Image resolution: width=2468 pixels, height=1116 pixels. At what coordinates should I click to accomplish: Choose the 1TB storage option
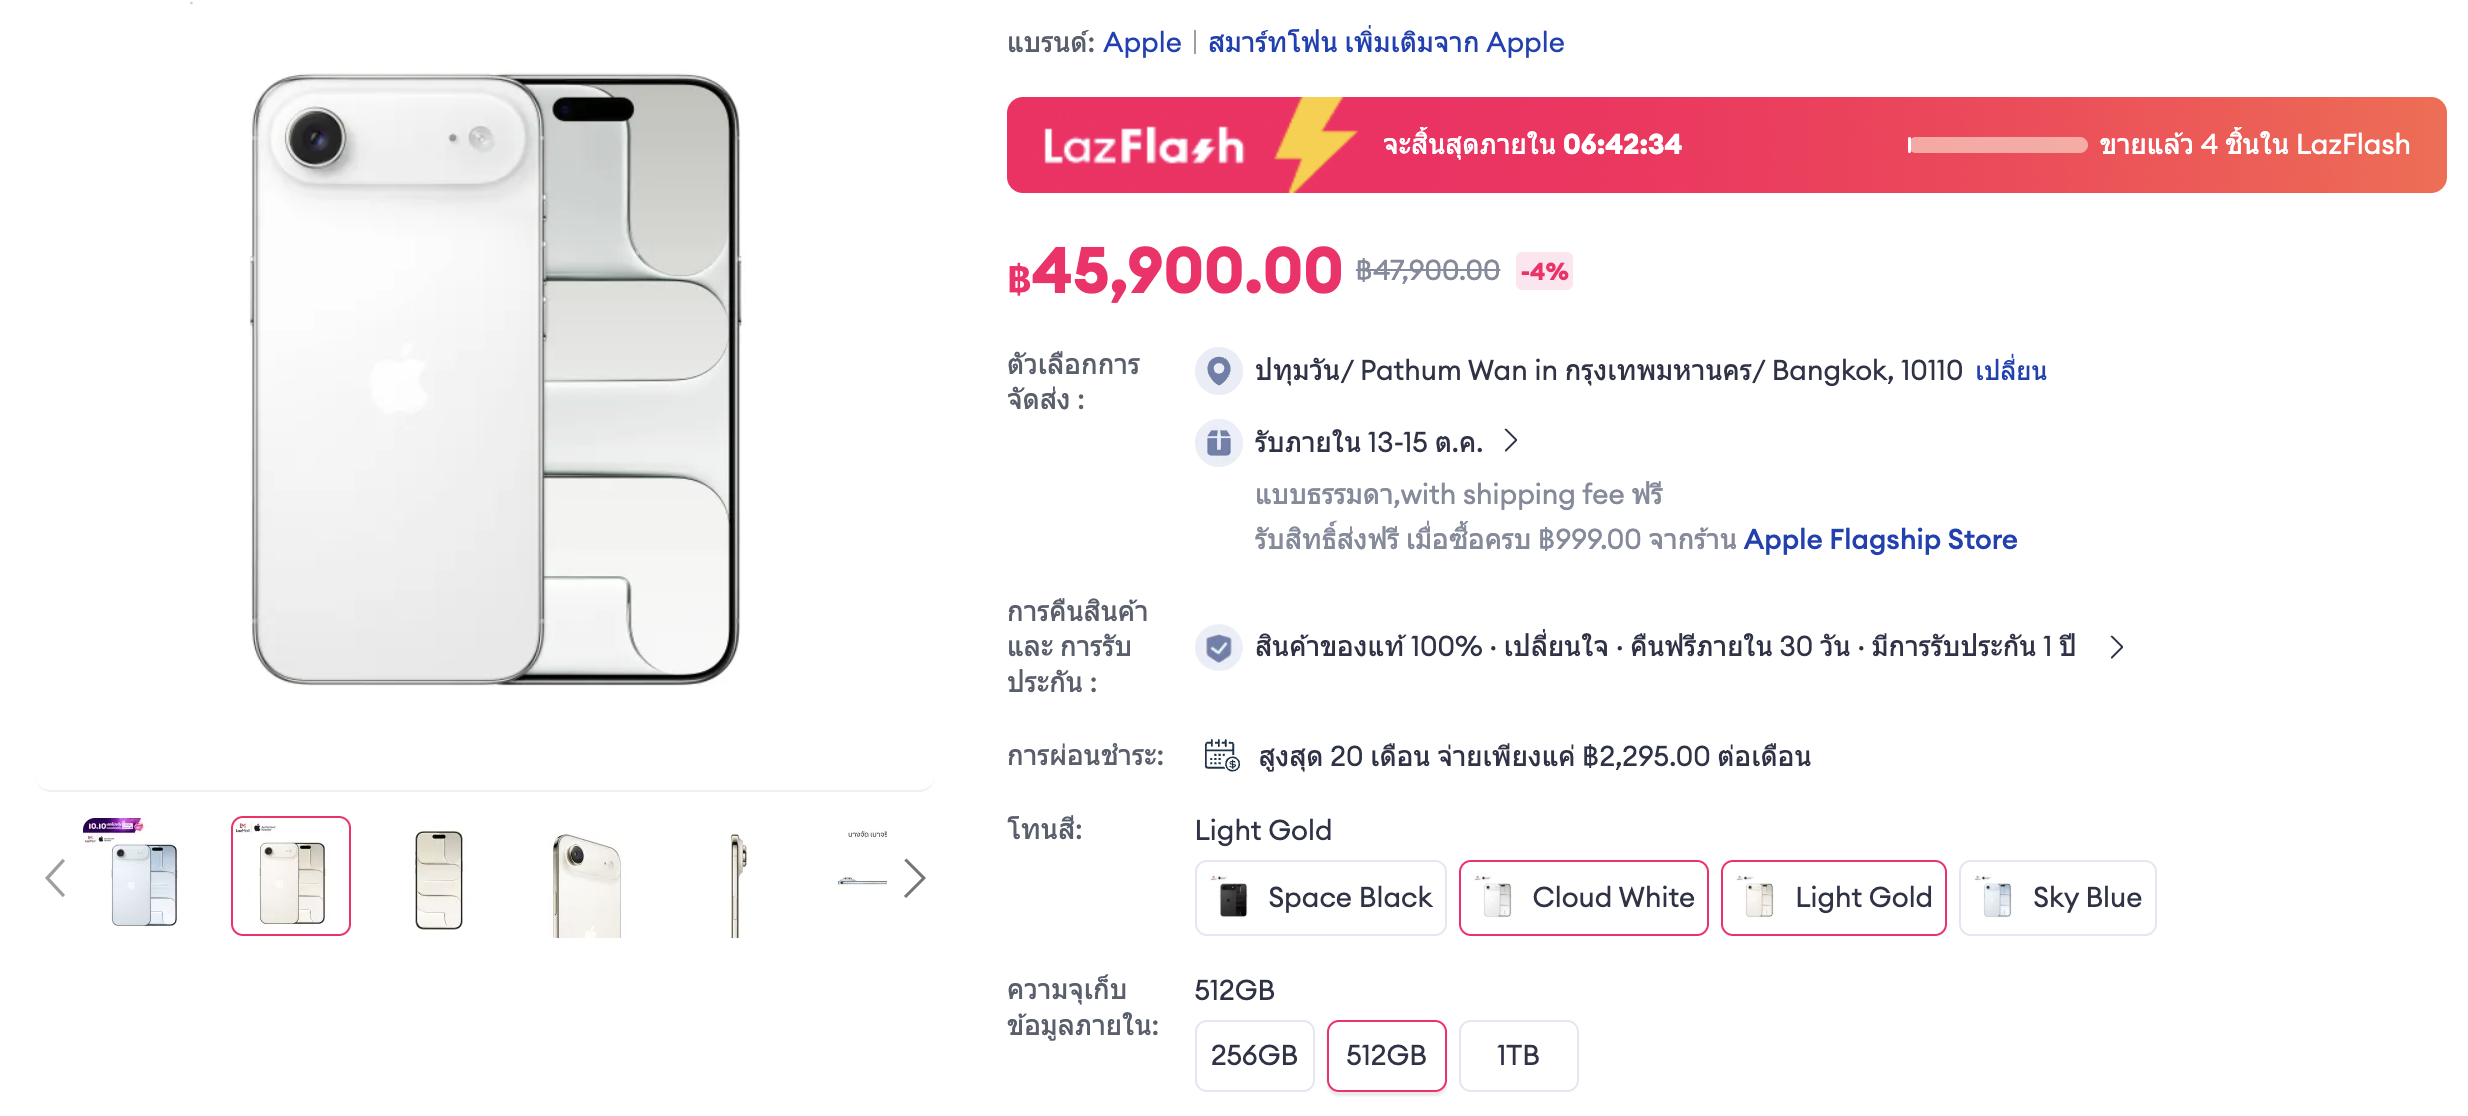click(1518, 1055)
